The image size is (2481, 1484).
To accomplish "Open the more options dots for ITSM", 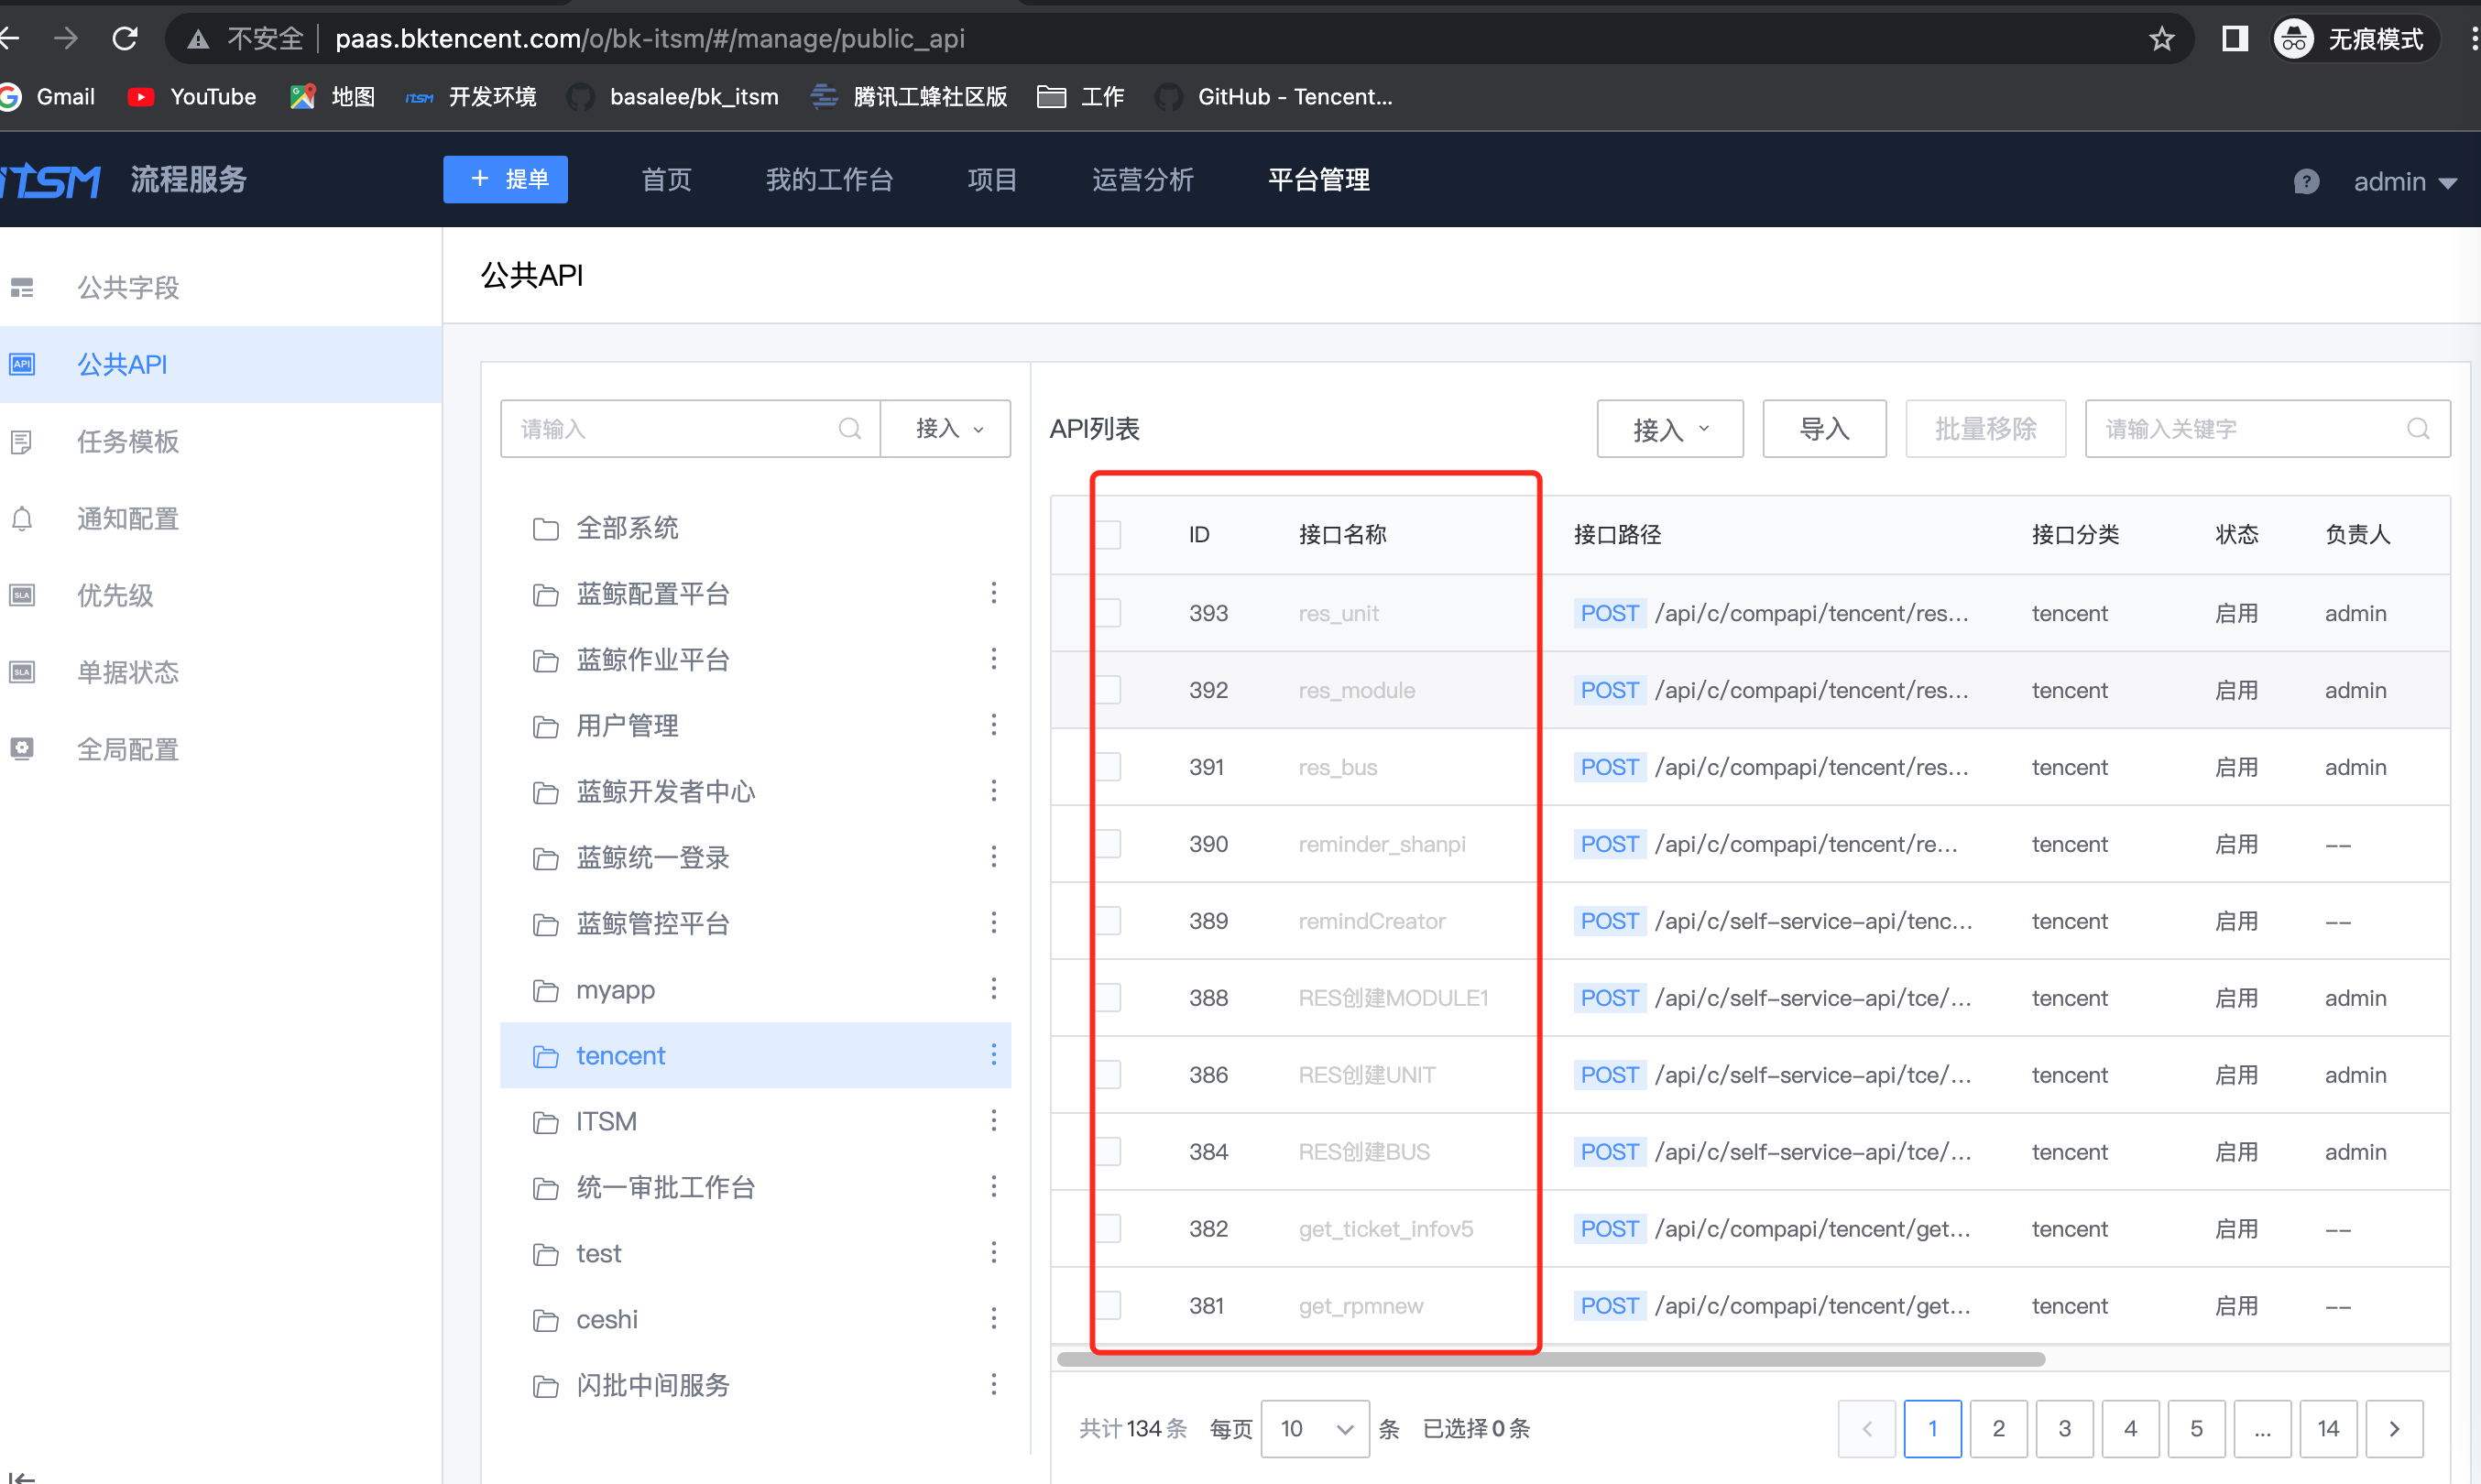I will point(993,1120).
